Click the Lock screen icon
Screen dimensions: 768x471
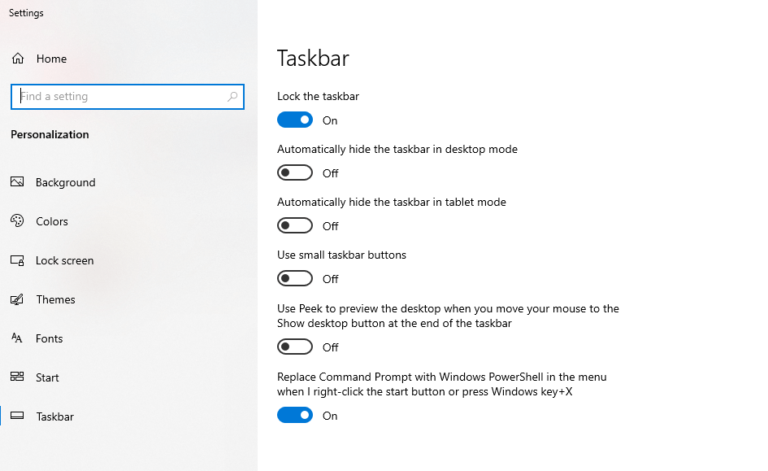17,260
